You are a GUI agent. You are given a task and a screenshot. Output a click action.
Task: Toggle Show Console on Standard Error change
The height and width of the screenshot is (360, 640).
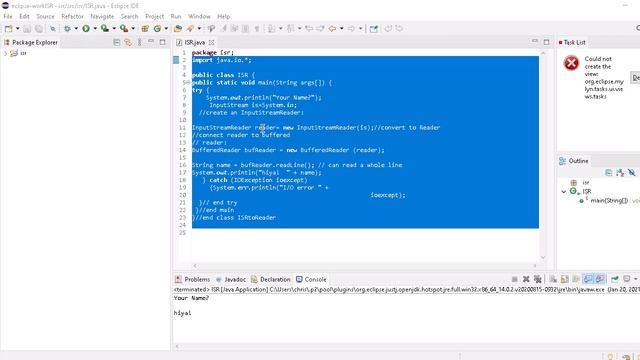[x=600, y=279]
